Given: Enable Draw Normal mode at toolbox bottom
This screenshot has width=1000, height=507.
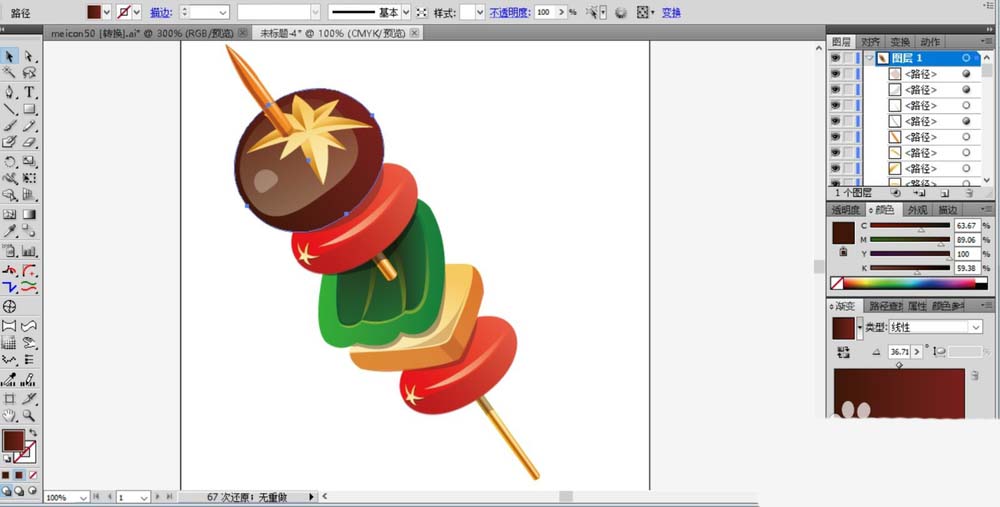Looking at the screenshot, I should point(6,491).
